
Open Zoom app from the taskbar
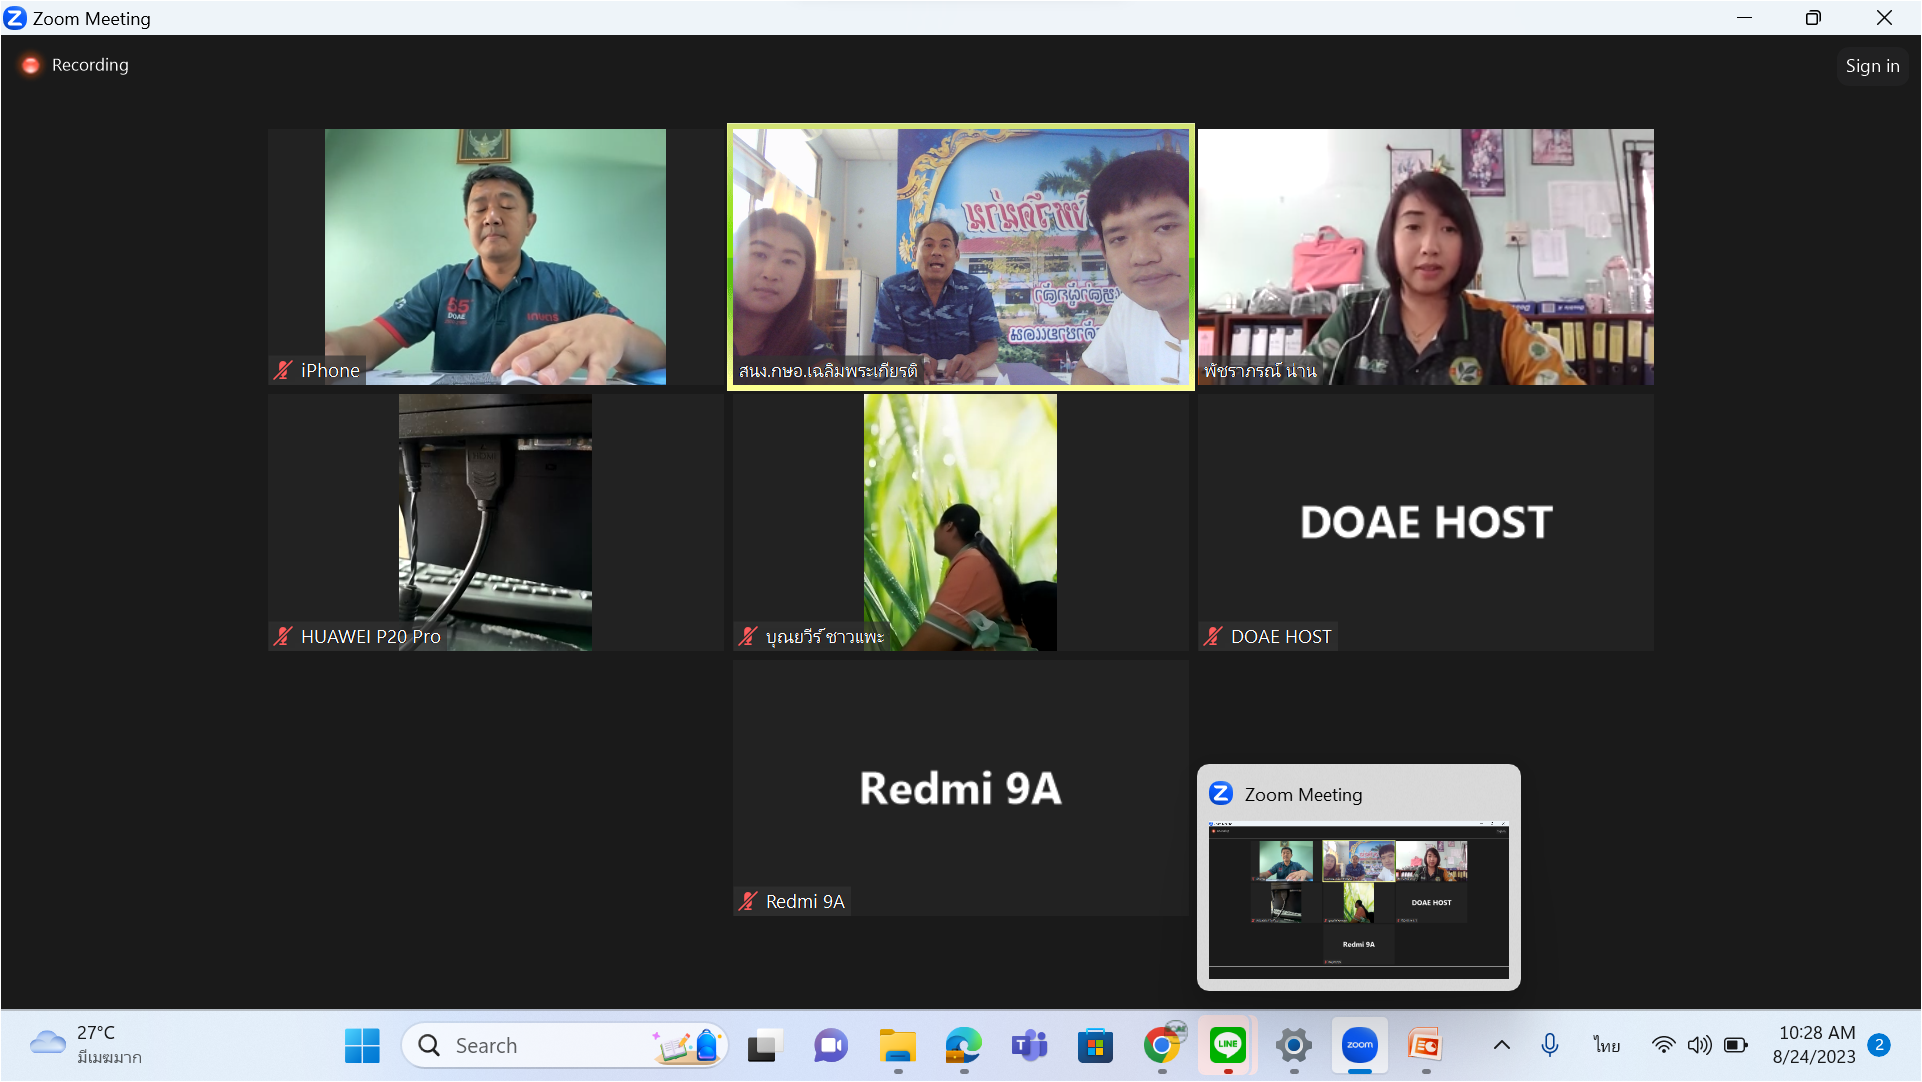coord(1359,1046)
